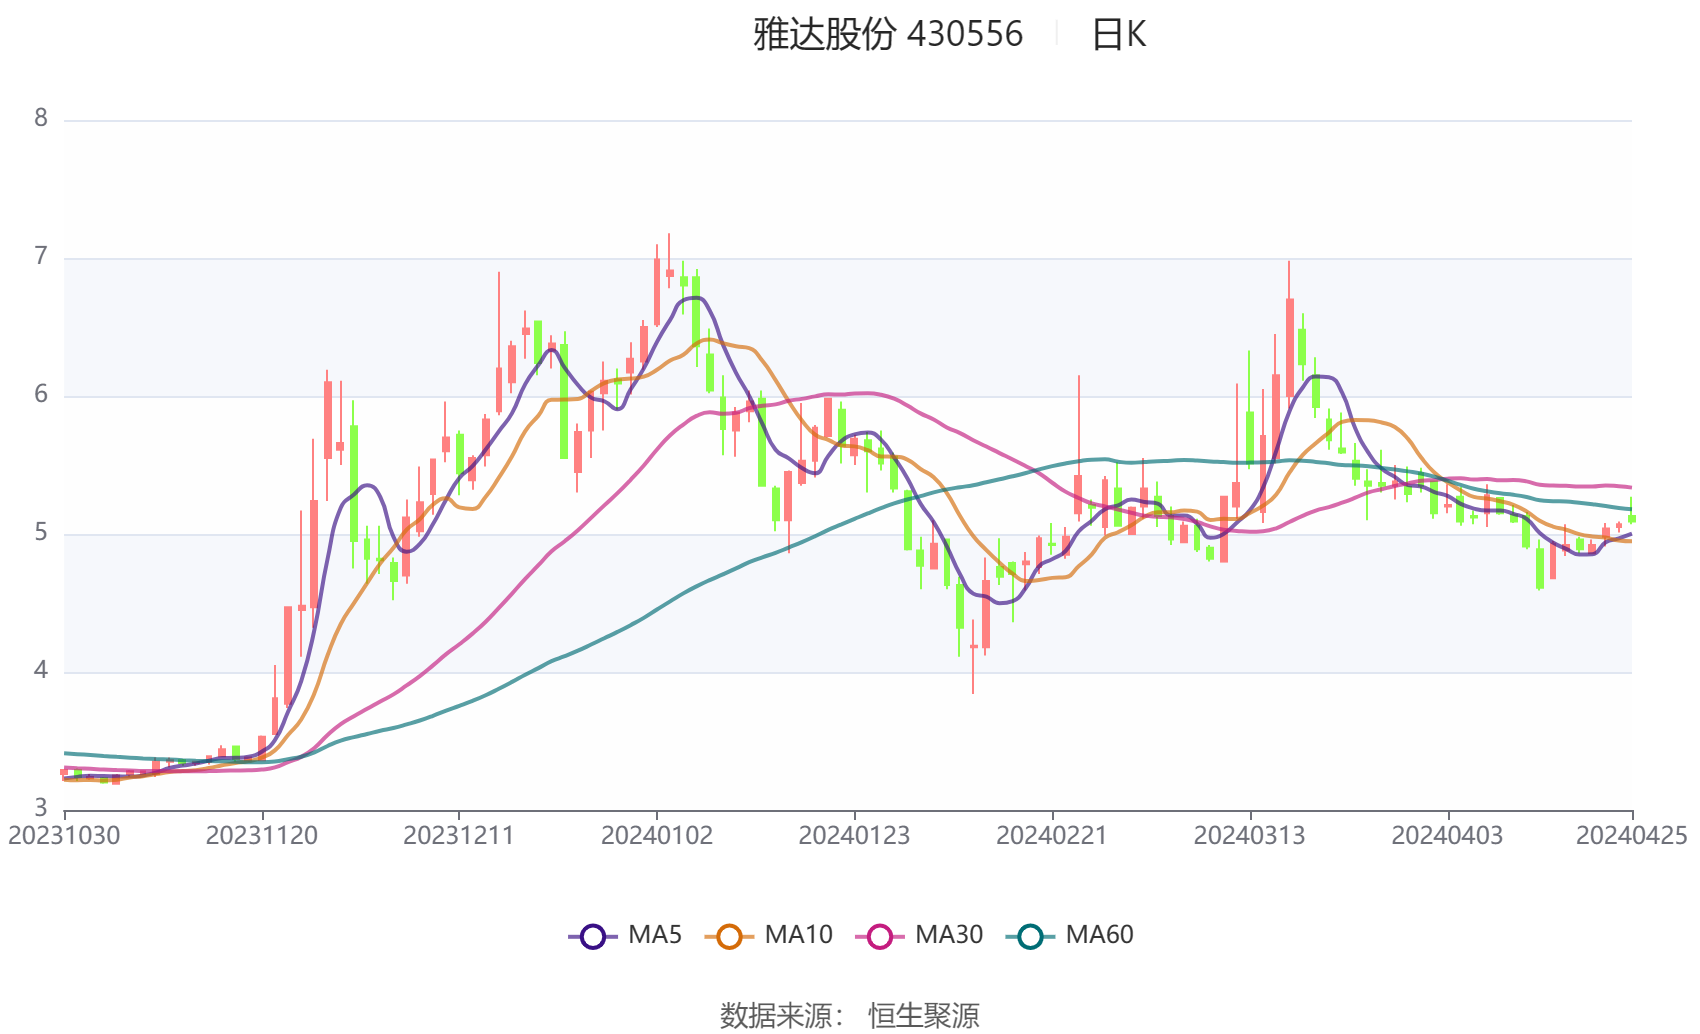
Task: Click the chart title 雅达股份 430556
Action: click(x=888, y=35)
